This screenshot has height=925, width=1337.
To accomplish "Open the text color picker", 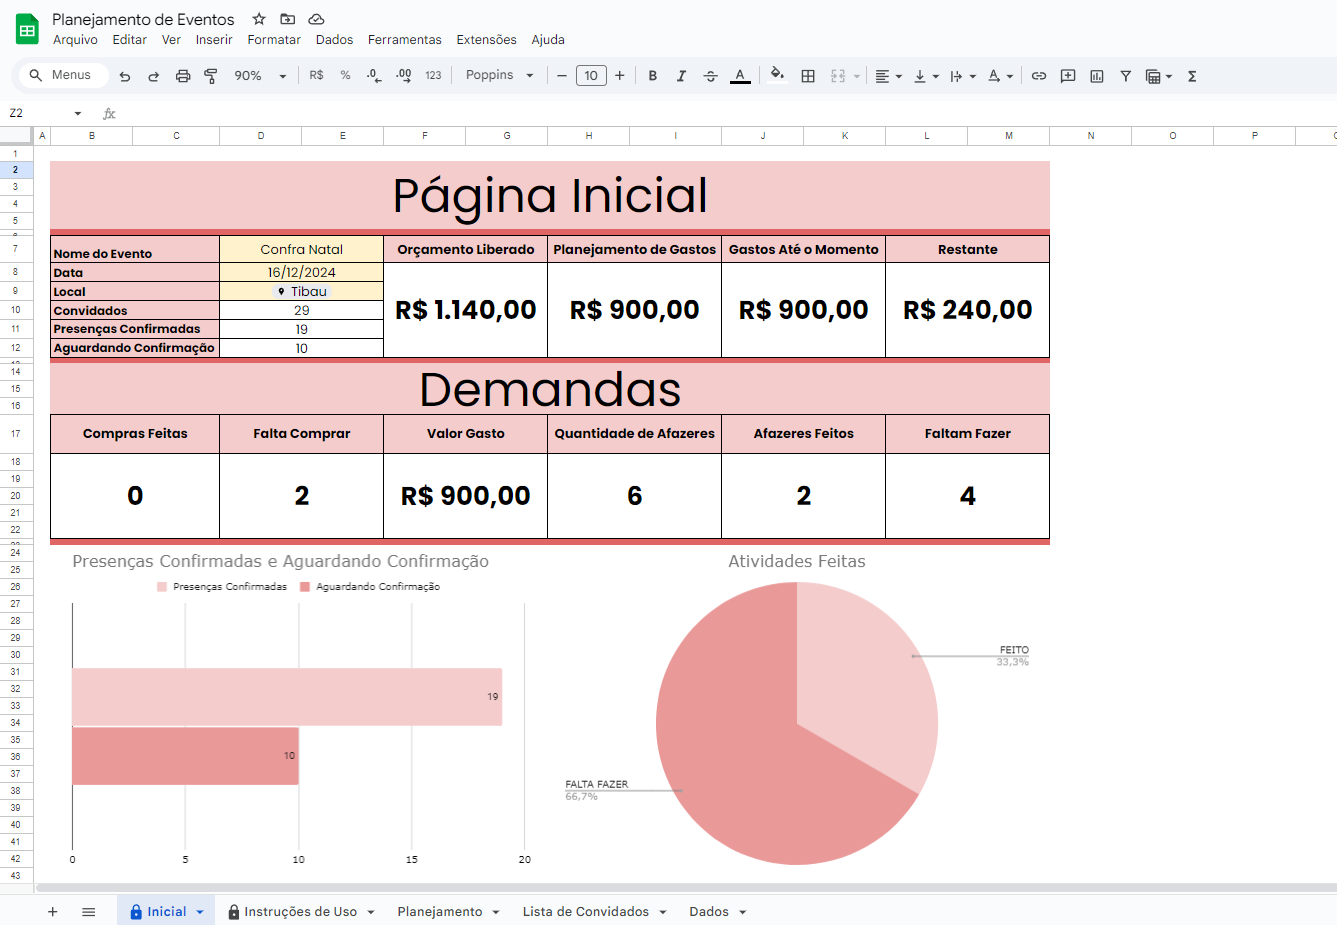I will click(x=740, y=75).
